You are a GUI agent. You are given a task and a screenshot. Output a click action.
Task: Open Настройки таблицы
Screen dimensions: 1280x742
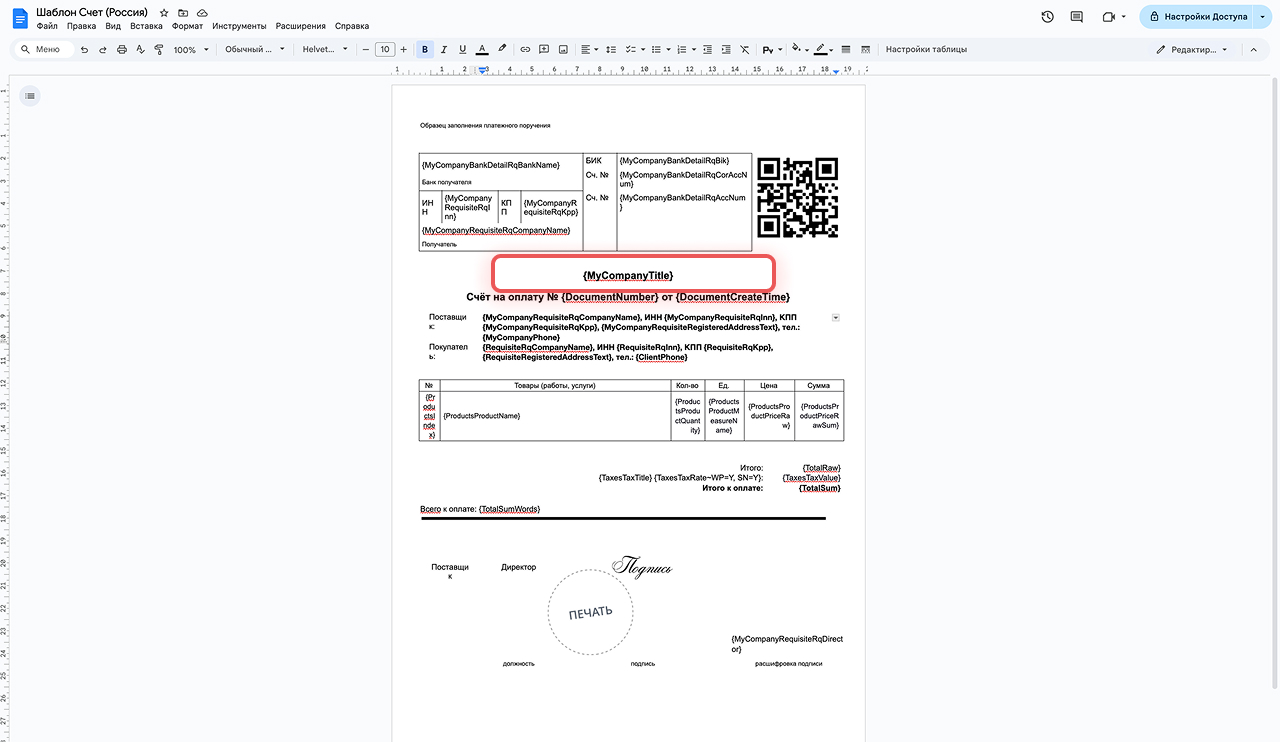pyautogui.click(x=925, y=49)
